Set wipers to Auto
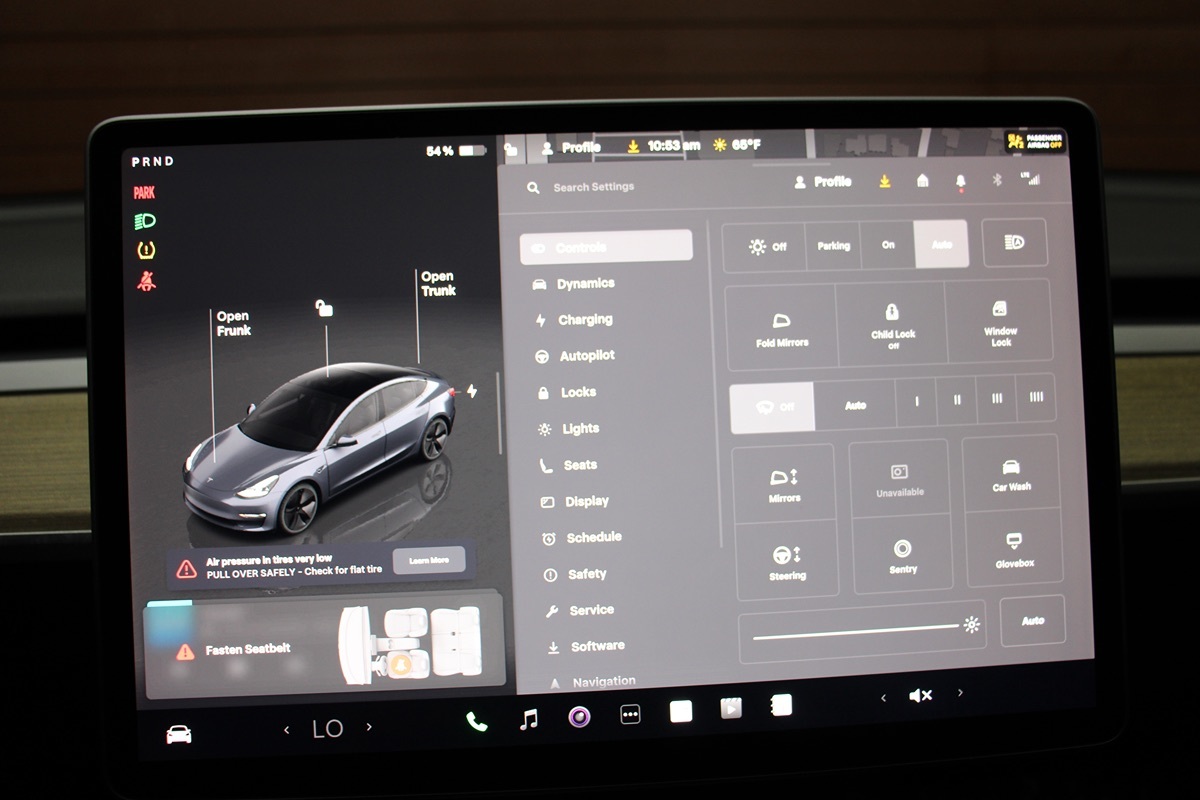 855,406
